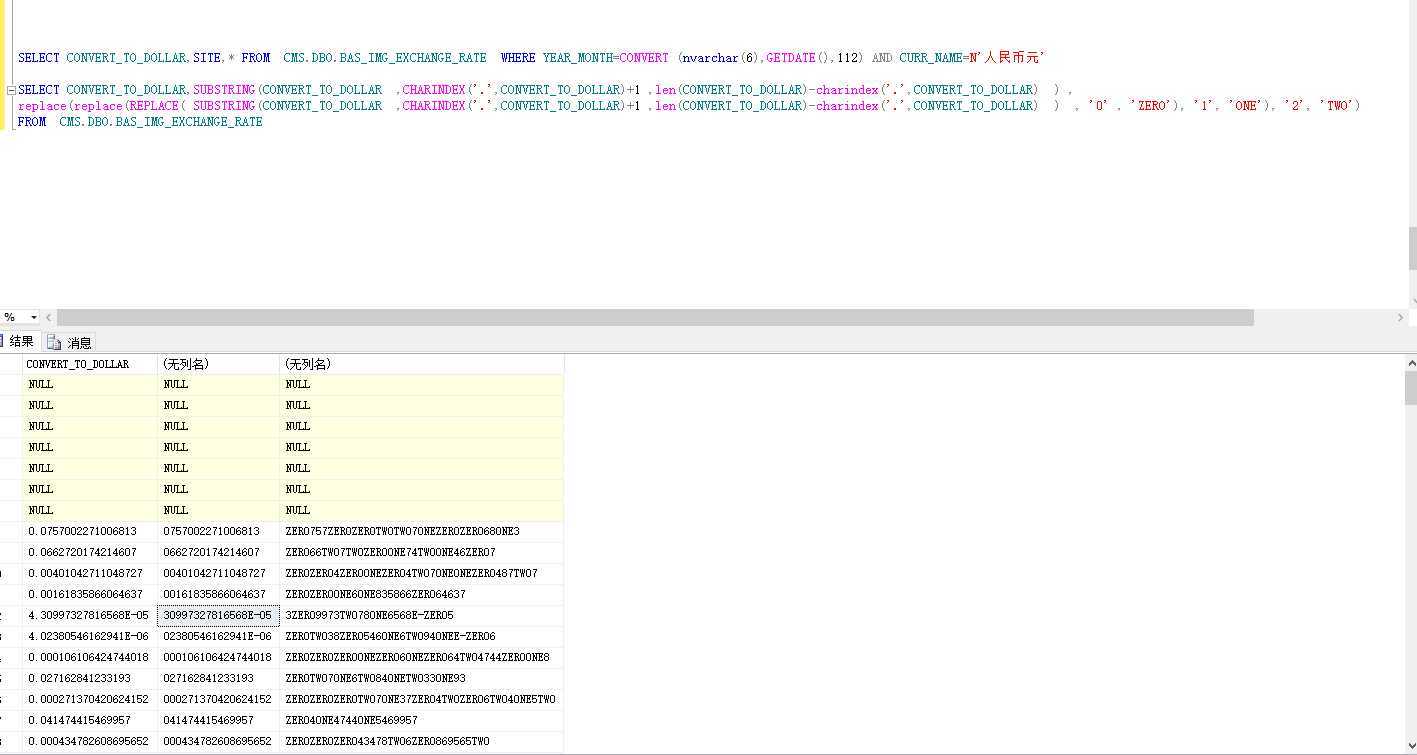Select cell ZERO757ZEROZEROTWOTWO7ONEZEROZERO68ONE3
The image size is (1417, 755).
[x=421, y=531]
